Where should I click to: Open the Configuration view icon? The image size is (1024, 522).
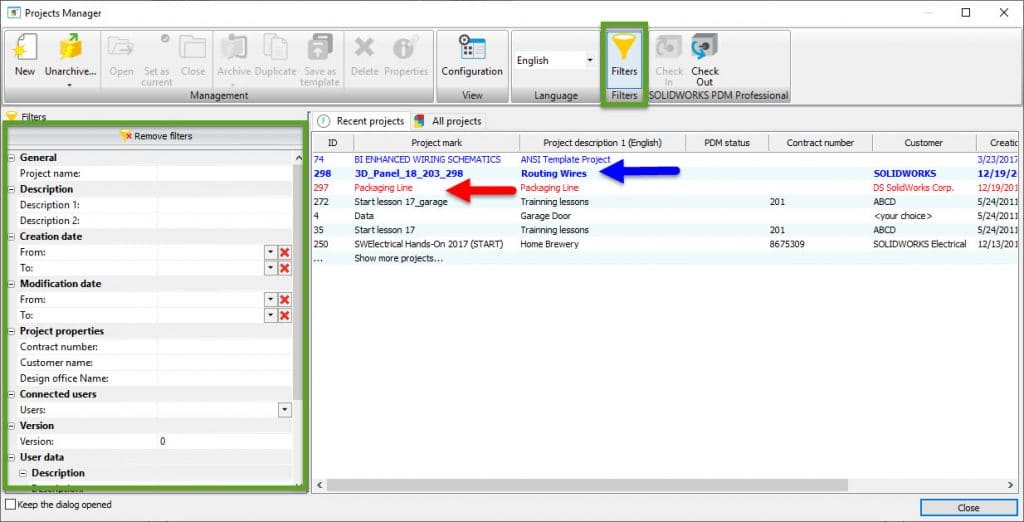point(471,49)
